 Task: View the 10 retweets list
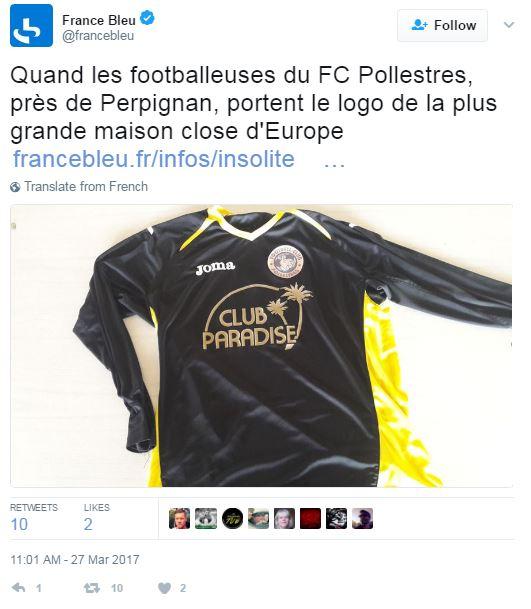33,518
